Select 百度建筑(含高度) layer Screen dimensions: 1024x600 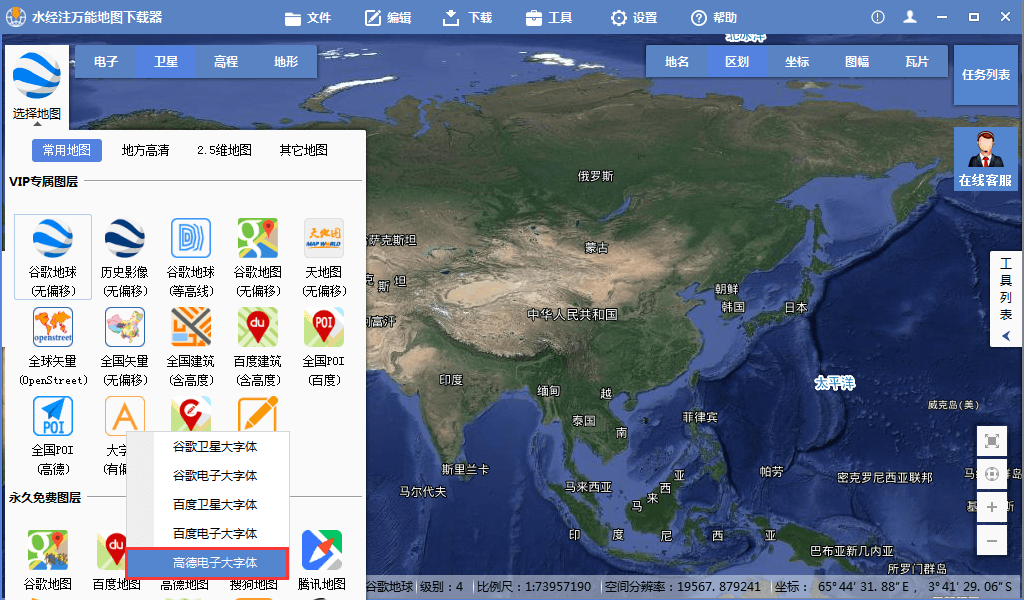pos(258,347)
